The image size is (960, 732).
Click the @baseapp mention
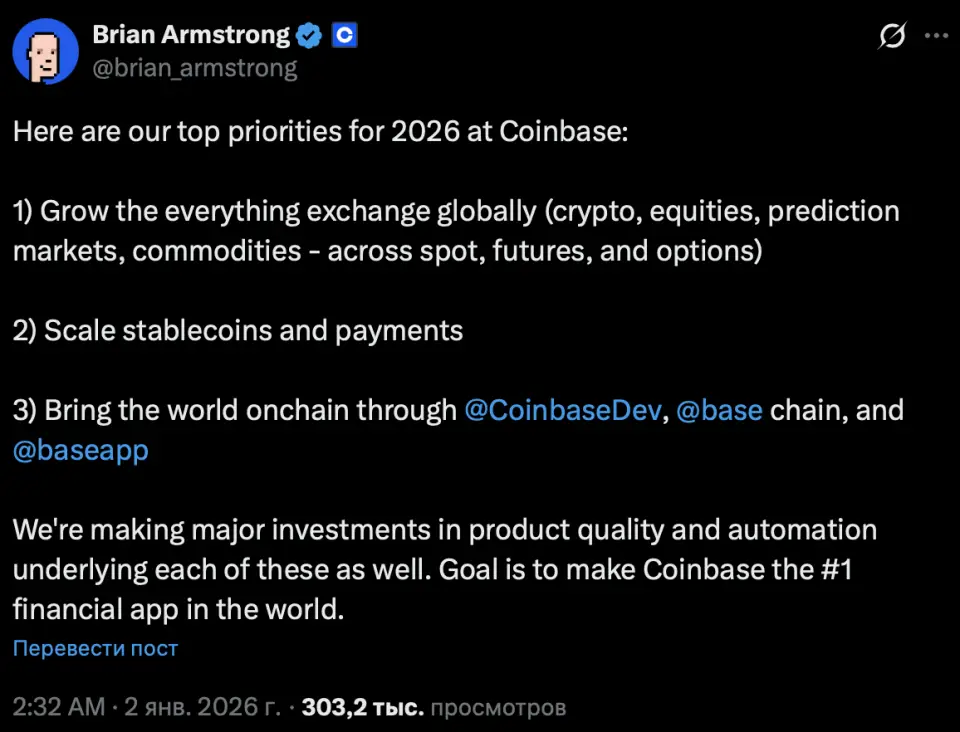click(x=80, y=450)
